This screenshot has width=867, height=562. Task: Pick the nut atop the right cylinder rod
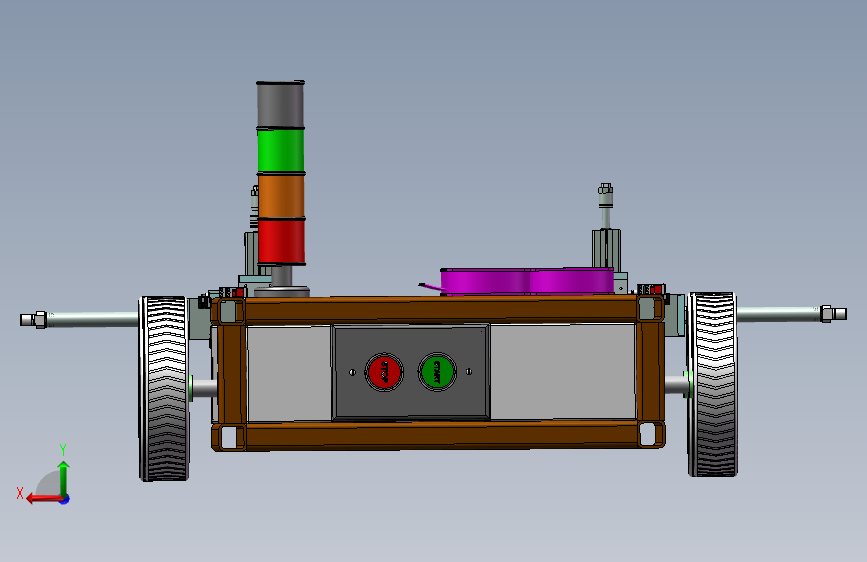click(605, 189)
